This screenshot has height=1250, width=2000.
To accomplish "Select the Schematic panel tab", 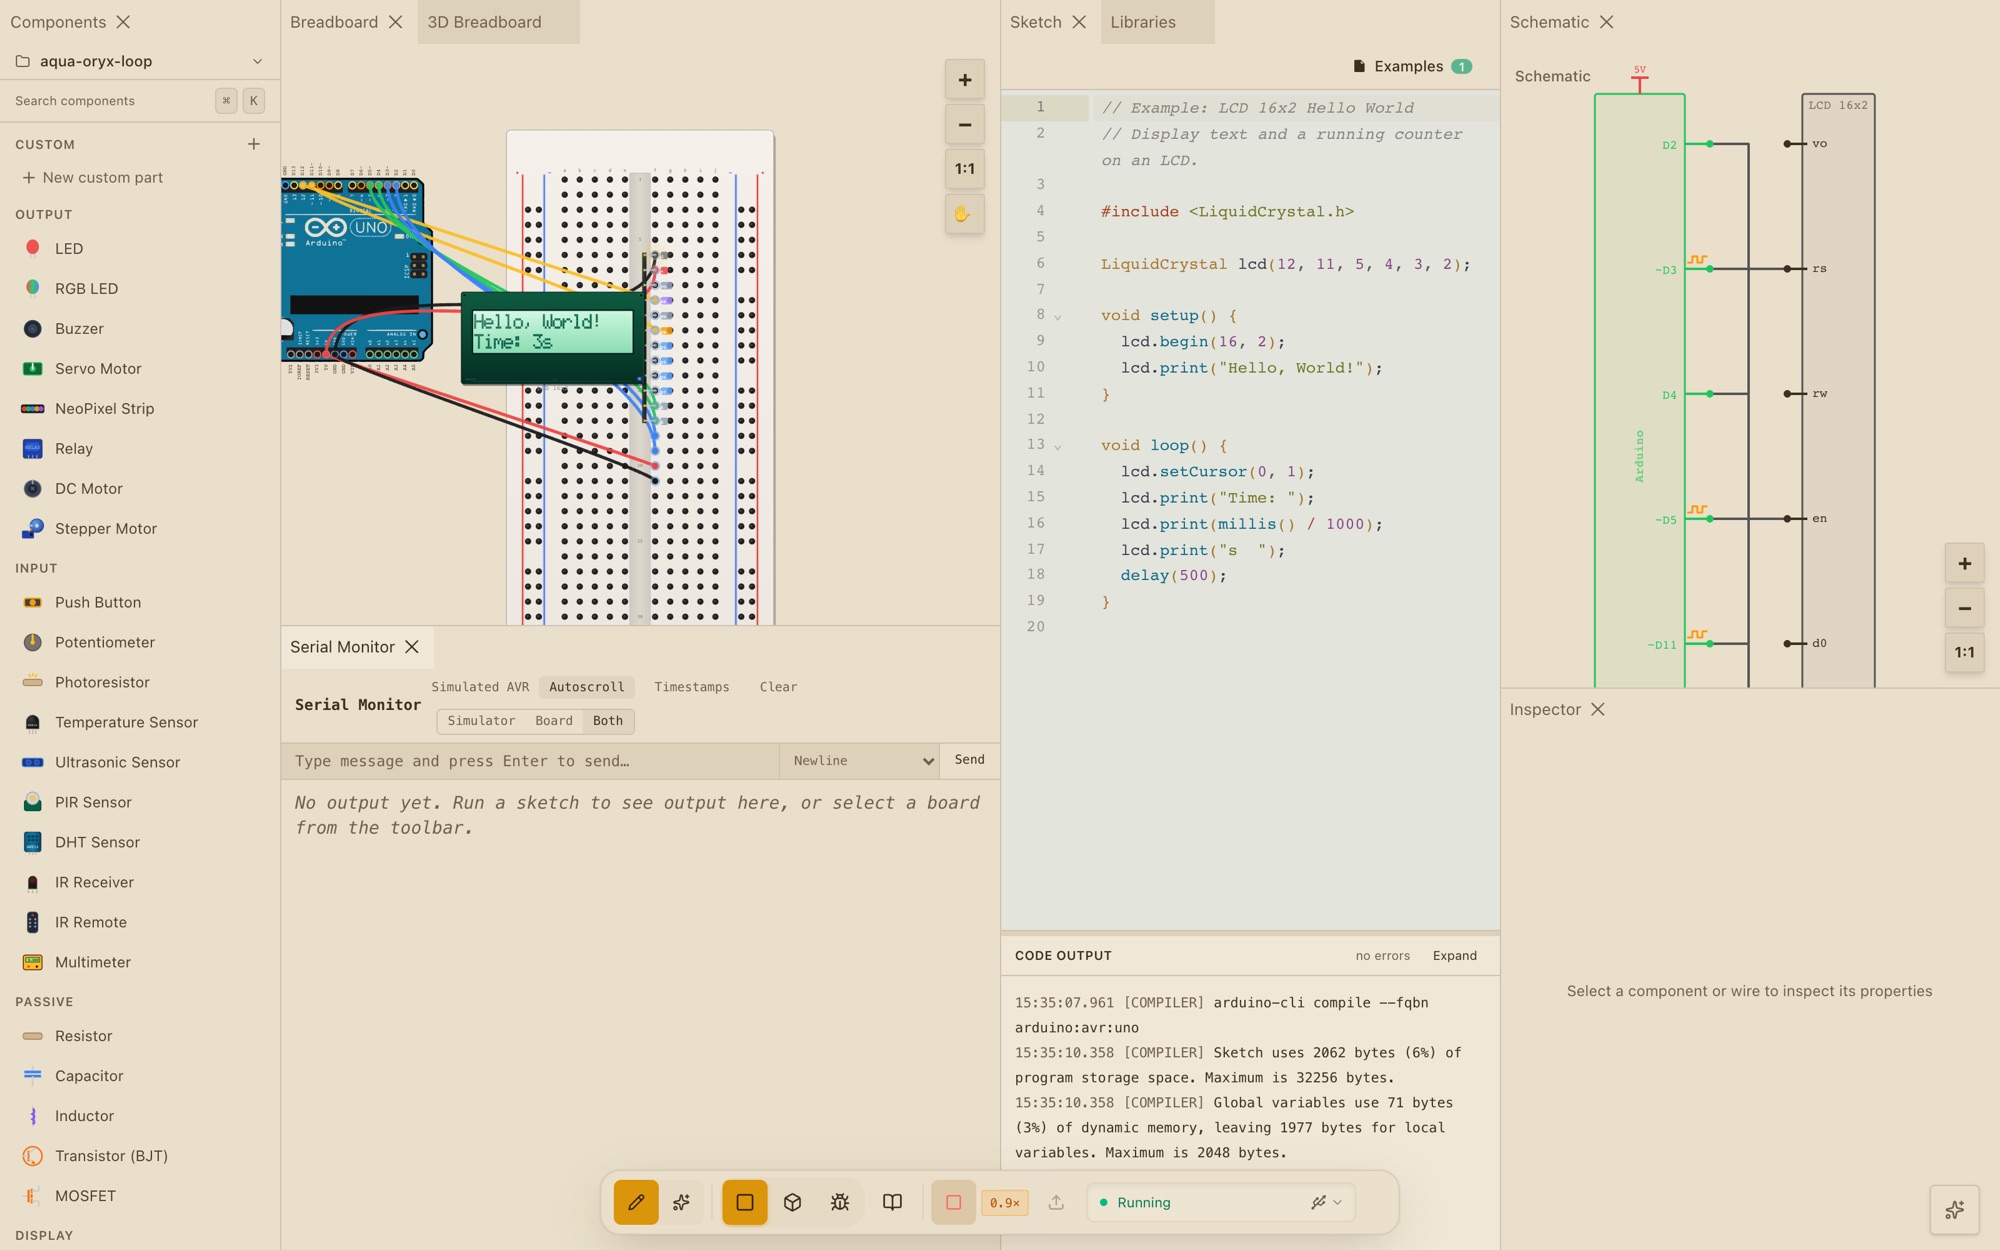I will 1549,22.
